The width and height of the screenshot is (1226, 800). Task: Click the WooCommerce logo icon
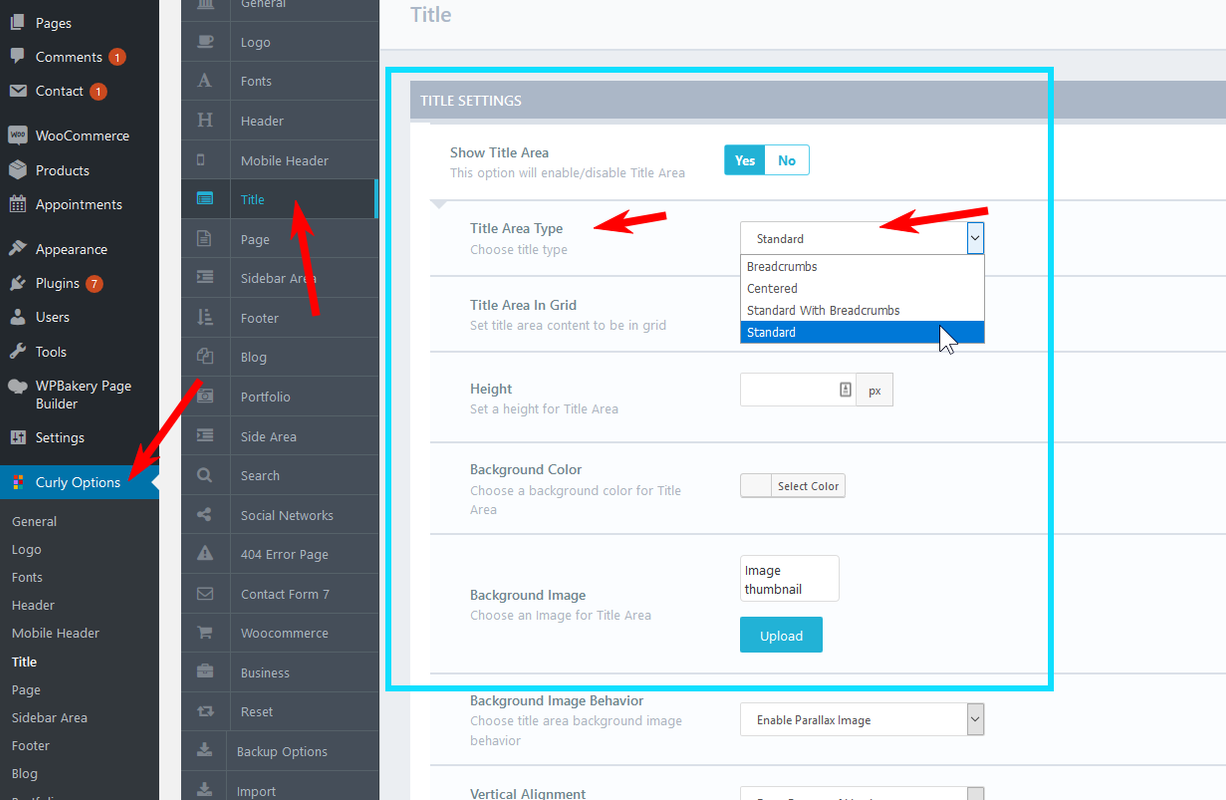17,135
